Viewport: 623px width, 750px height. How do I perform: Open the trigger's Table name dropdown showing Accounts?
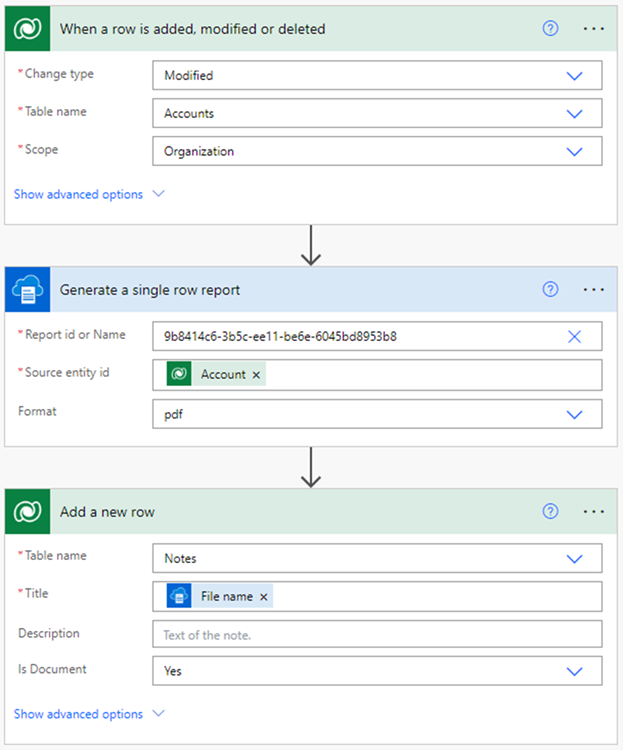(377, 113)
